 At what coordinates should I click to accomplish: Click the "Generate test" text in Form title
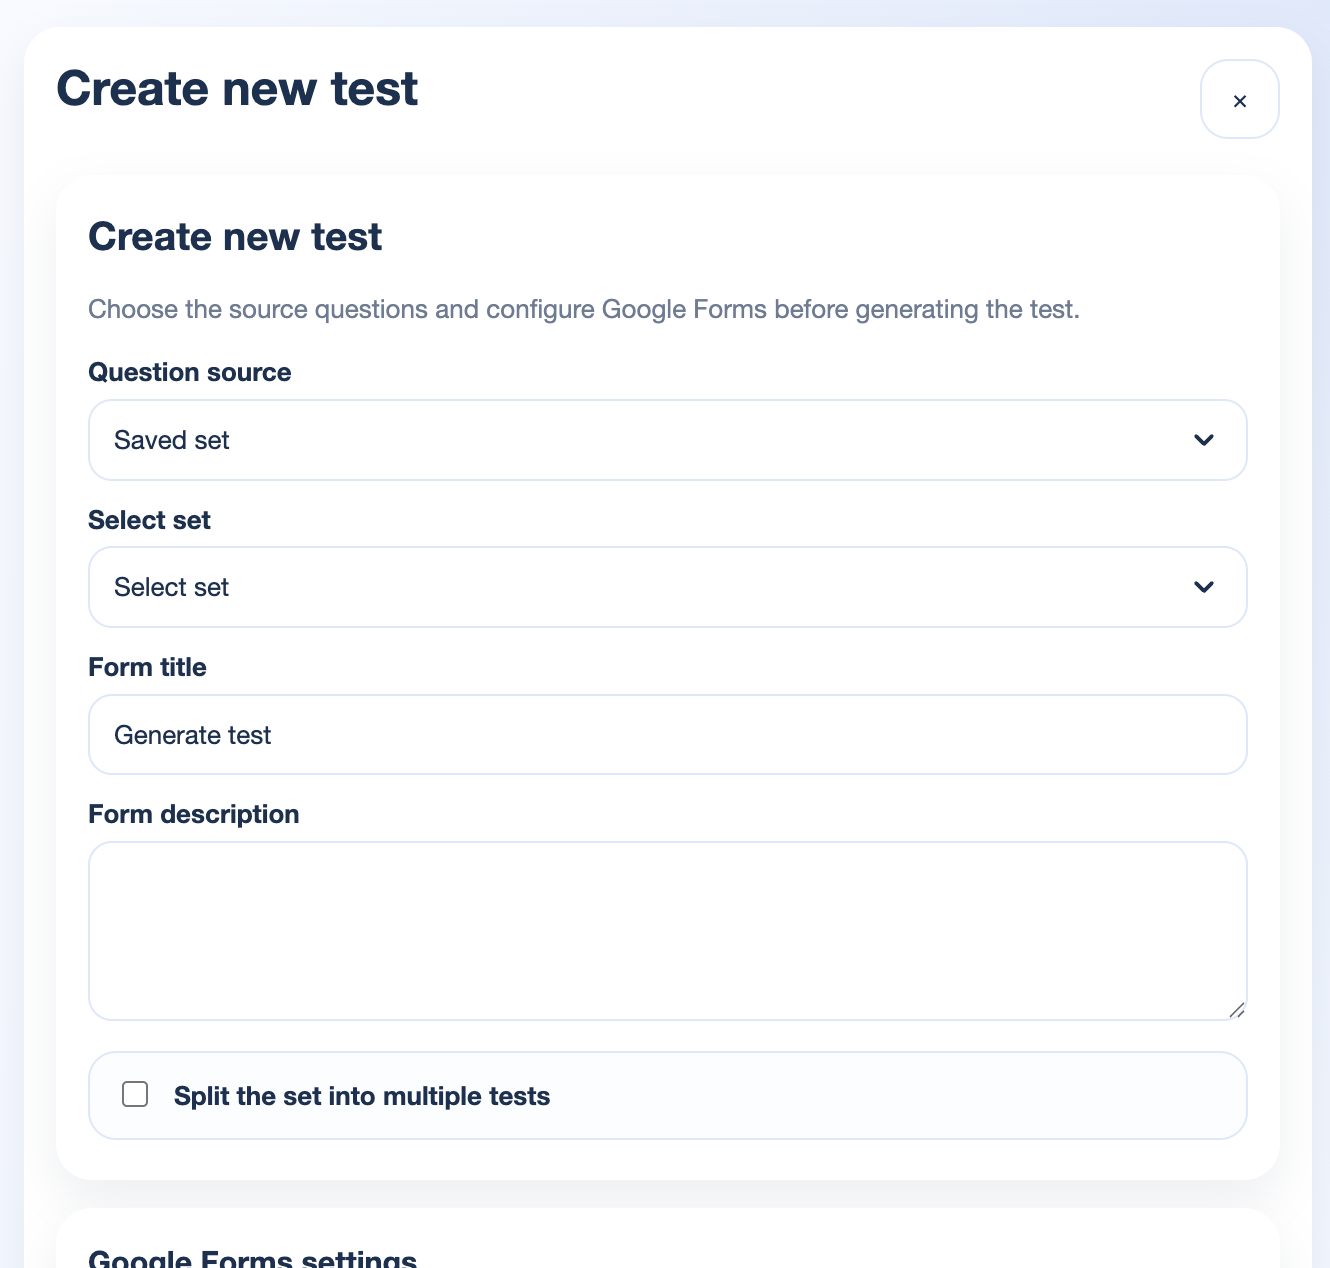click(x=193, y=735)
